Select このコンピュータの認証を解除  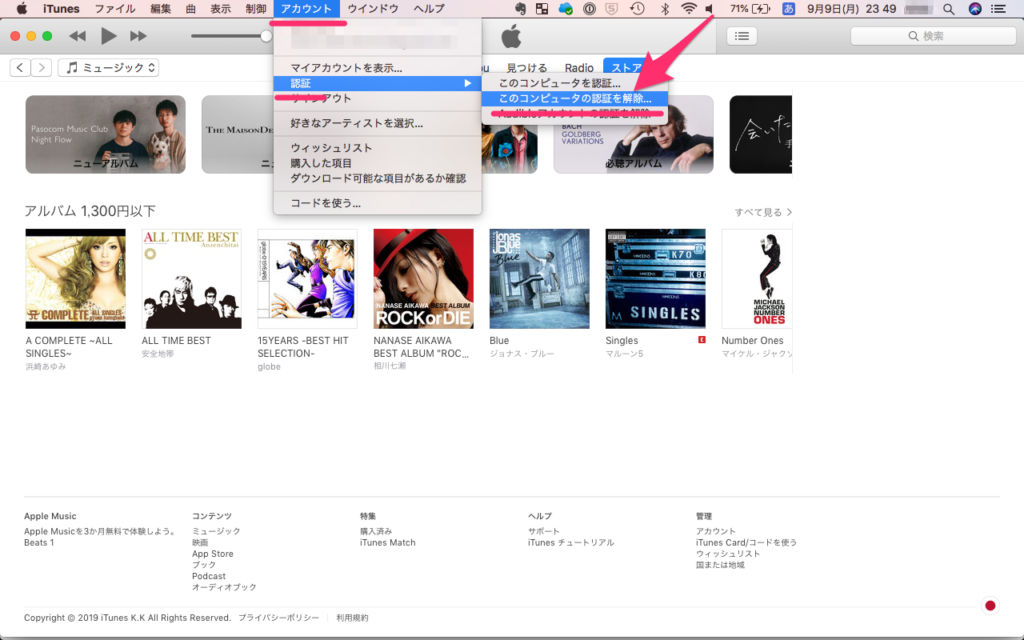click(574, 99)
